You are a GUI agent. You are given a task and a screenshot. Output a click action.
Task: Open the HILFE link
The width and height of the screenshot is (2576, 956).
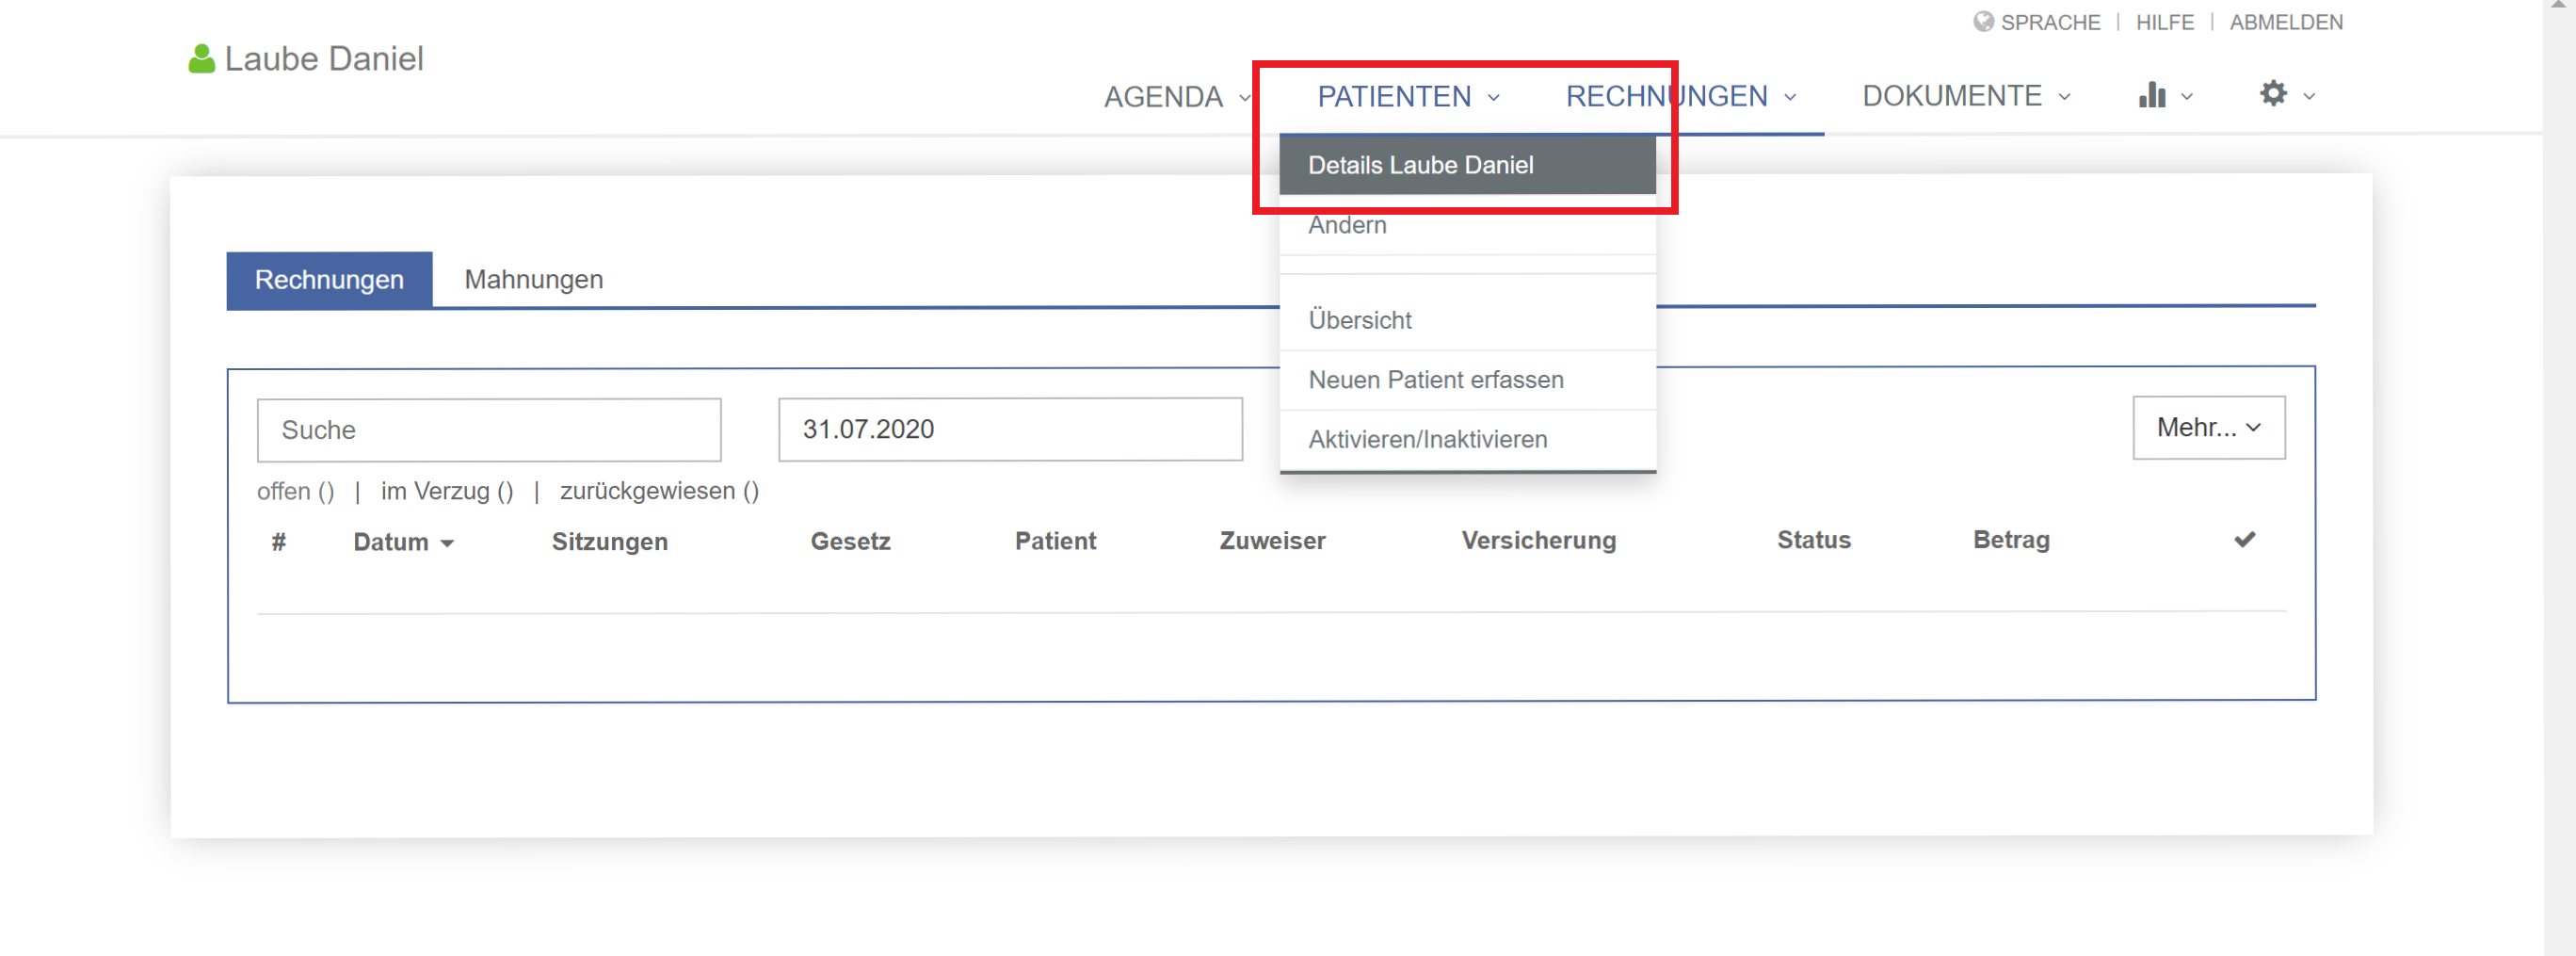(x=2164, y=22)
